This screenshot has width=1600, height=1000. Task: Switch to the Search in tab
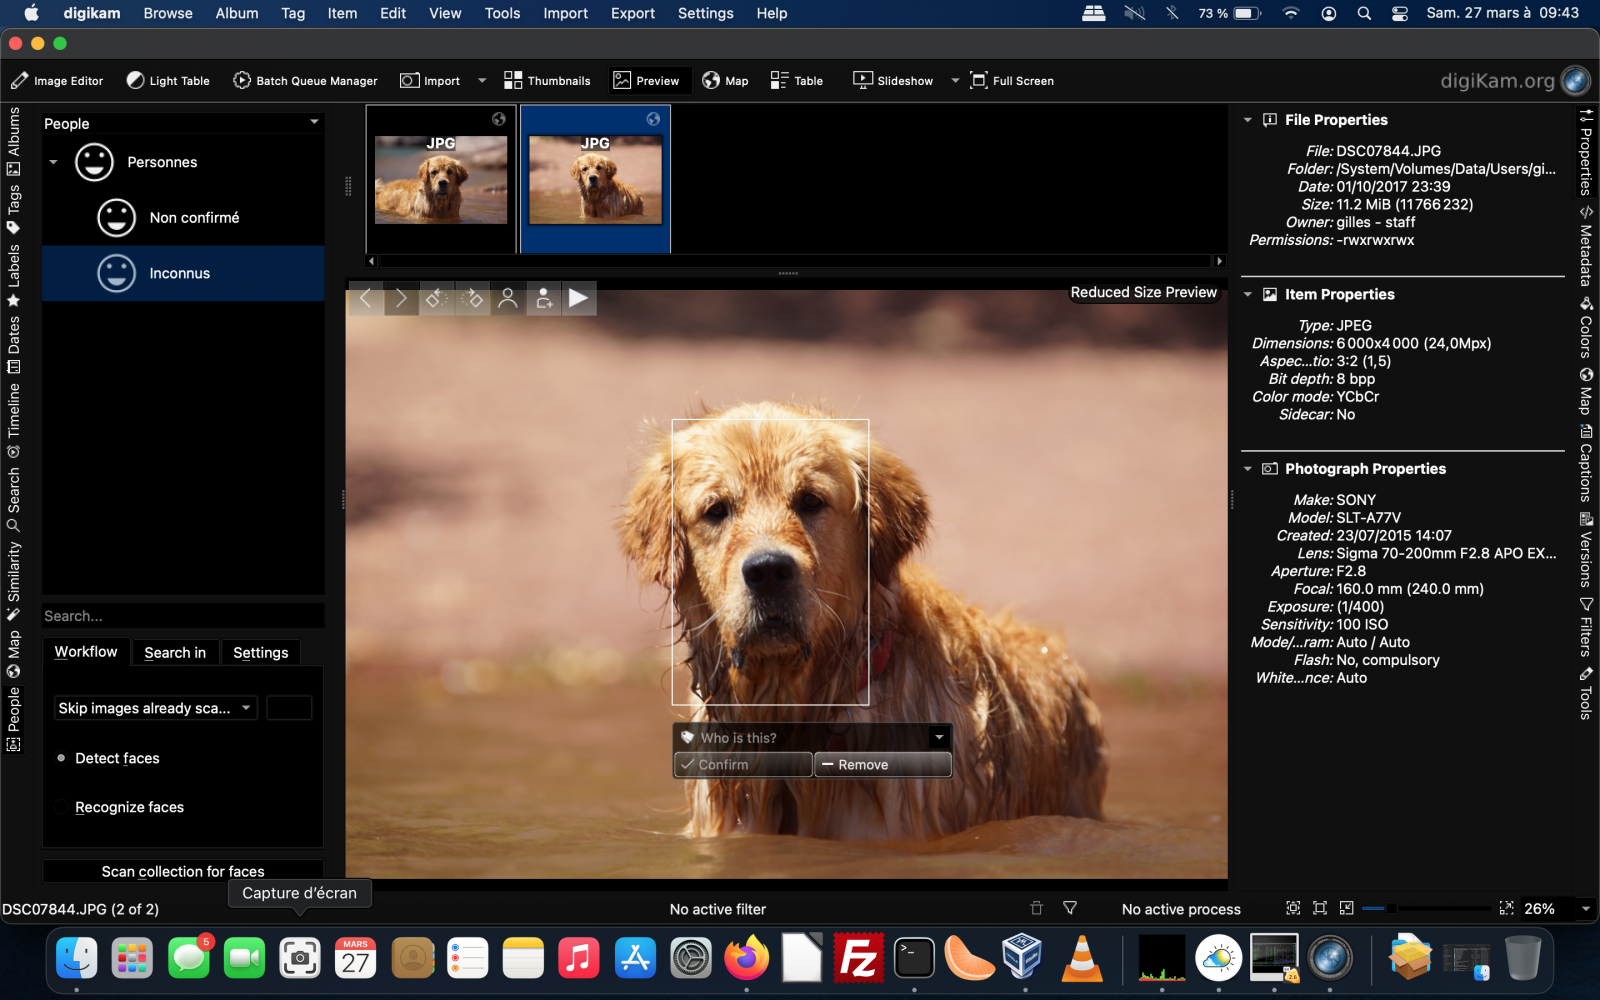click(x=175, y=652)
